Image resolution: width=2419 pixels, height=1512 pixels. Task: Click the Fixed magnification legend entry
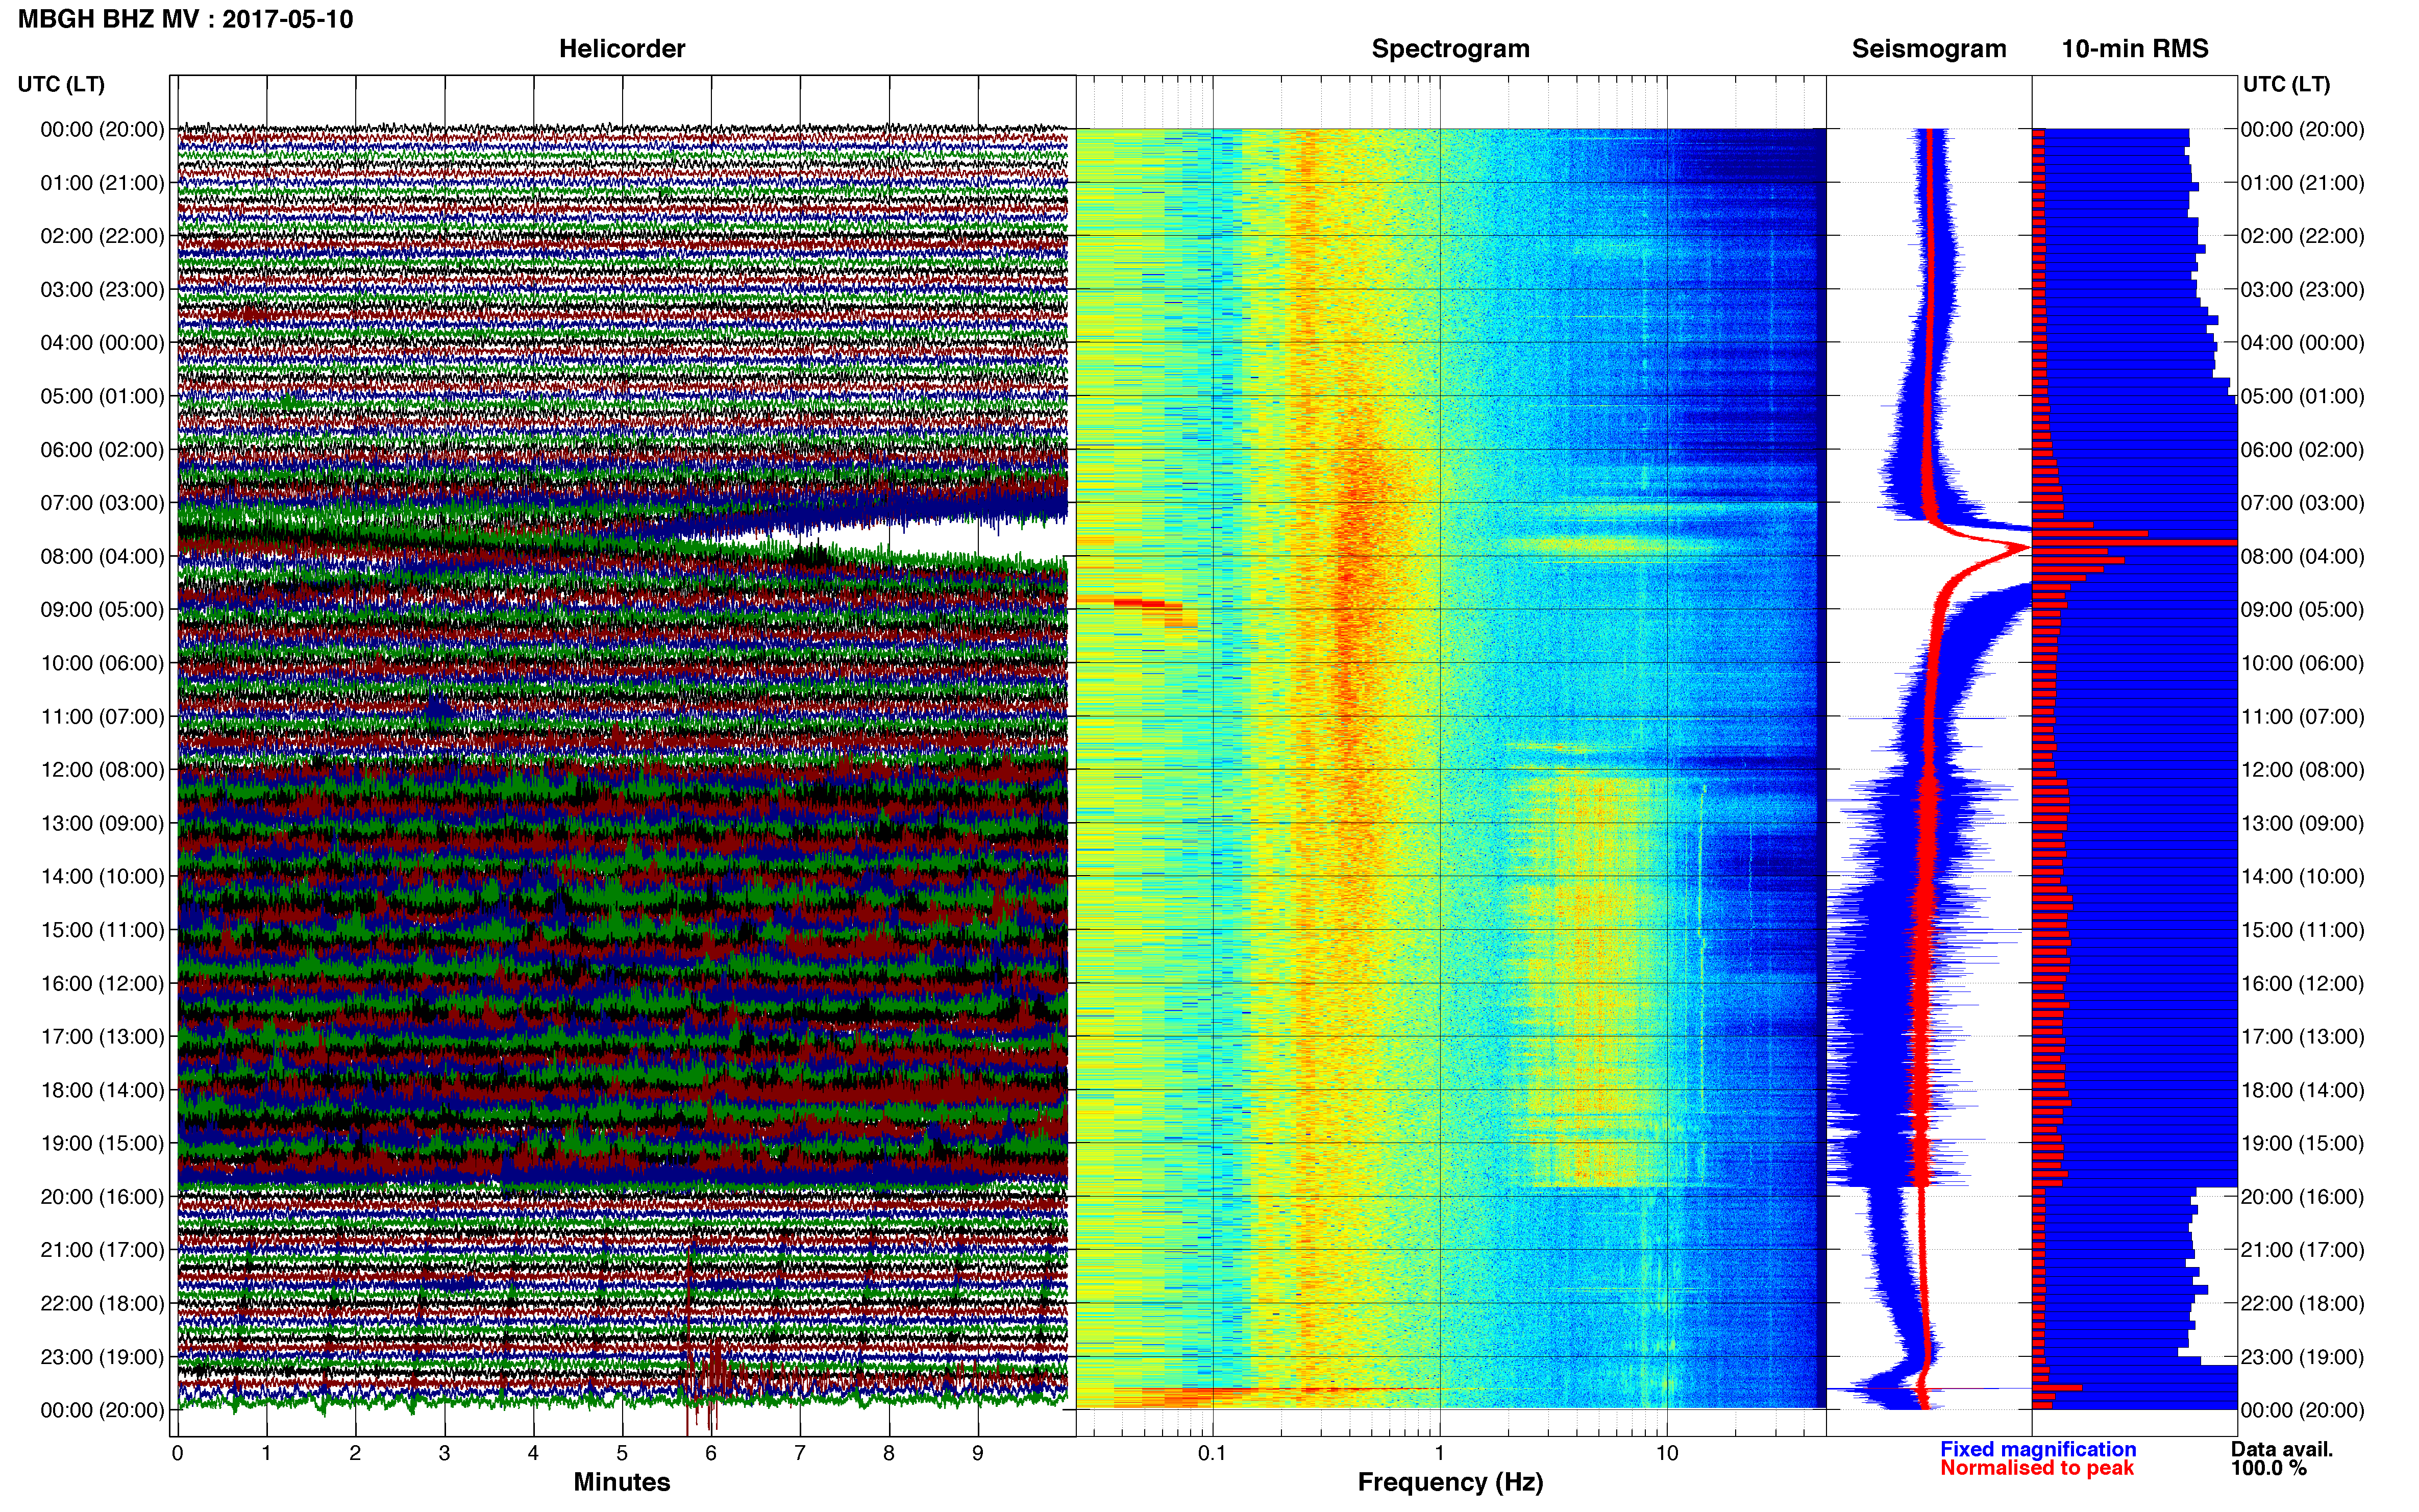click(x=2038, y=1449)
